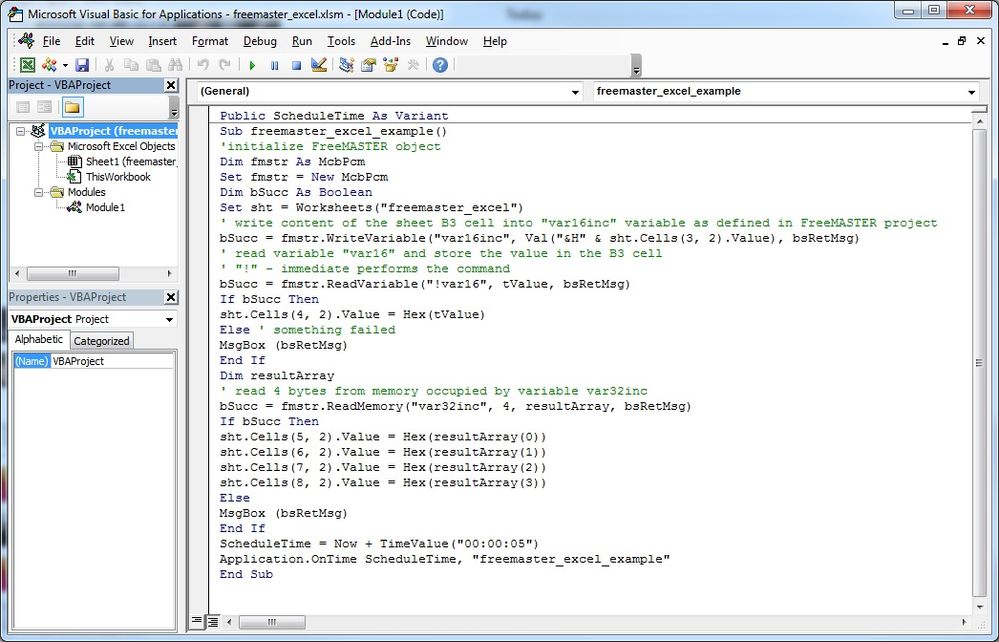Open the Insert object dropdown arrow
The image size is (999, 642).
click(65, 65)
